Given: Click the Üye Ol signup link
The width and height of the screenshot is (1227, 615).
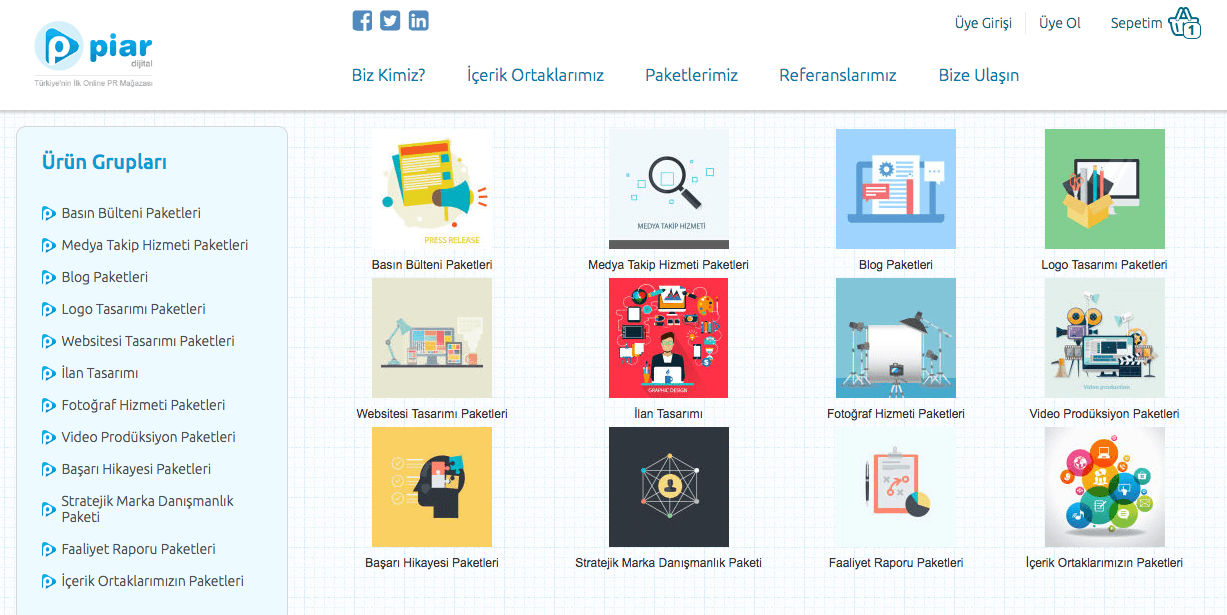Looking at the screenshot, I should coord(1059,23).
